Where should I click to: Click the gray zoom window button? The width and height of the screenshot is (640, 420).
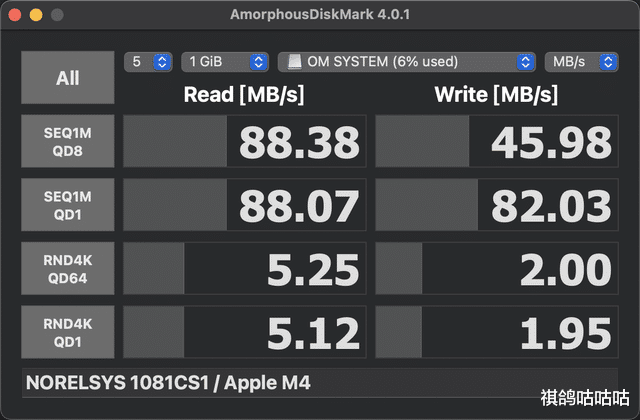(57, 16)
